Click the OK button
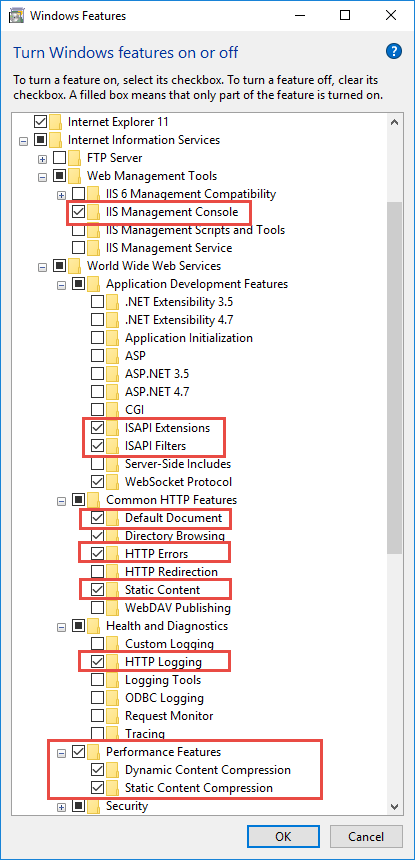 [283, 836]
